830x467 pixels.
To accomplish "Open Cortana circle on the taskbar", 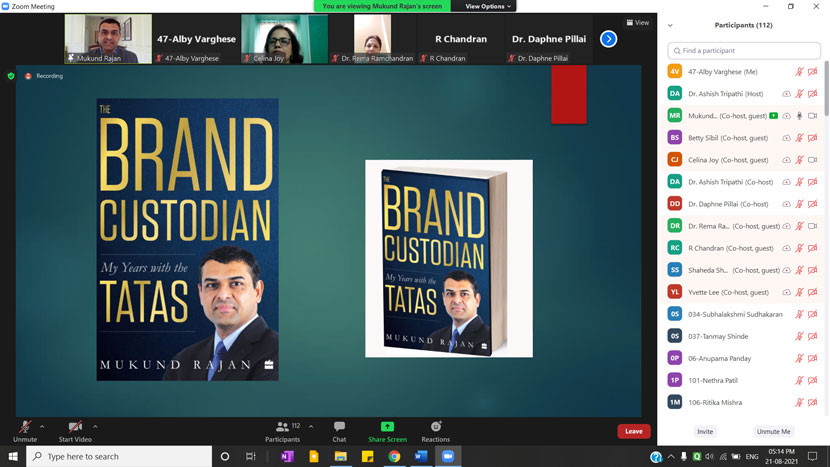I will [225, 456].
